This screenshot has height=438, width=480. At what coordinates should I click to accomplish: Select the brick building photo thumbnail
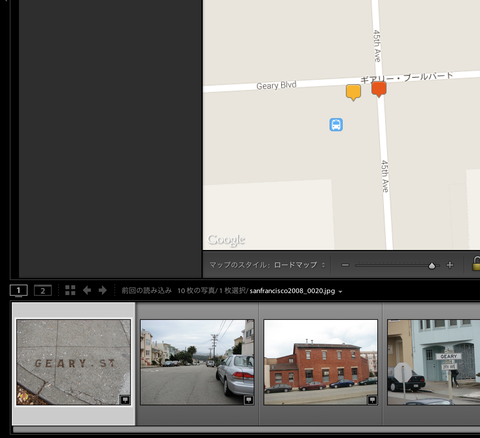click(321, 362)
